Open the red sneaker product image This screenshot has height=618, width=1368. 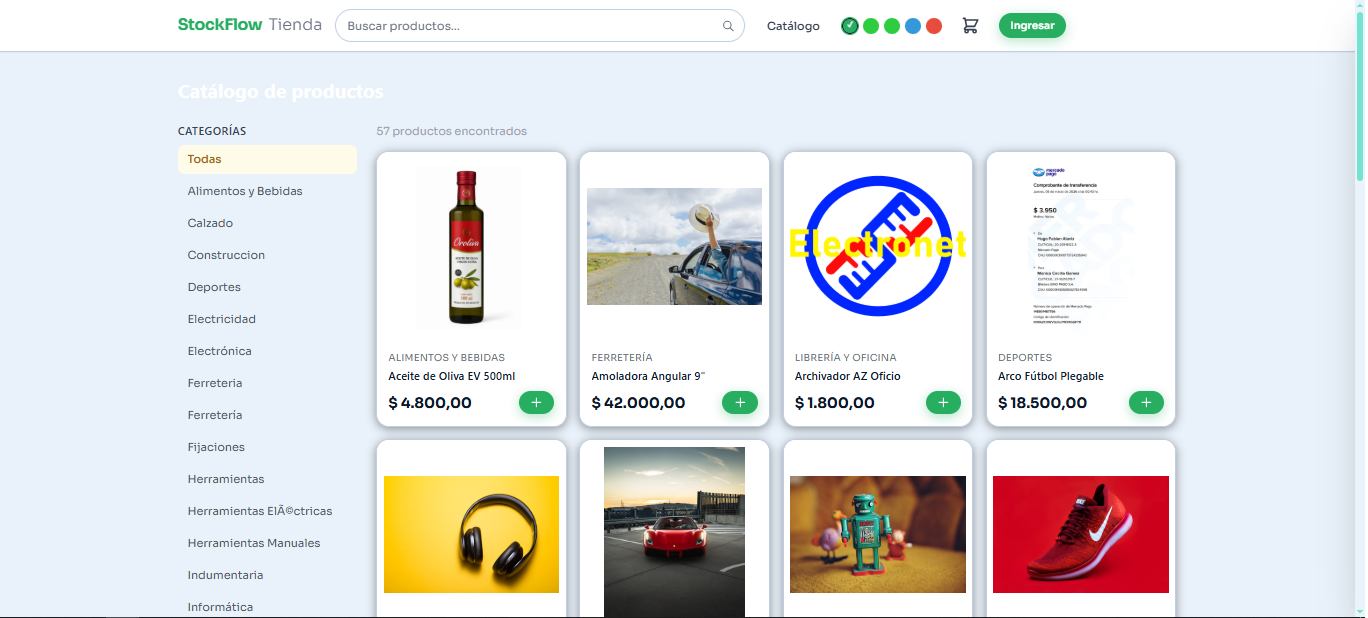point(1080,534)
